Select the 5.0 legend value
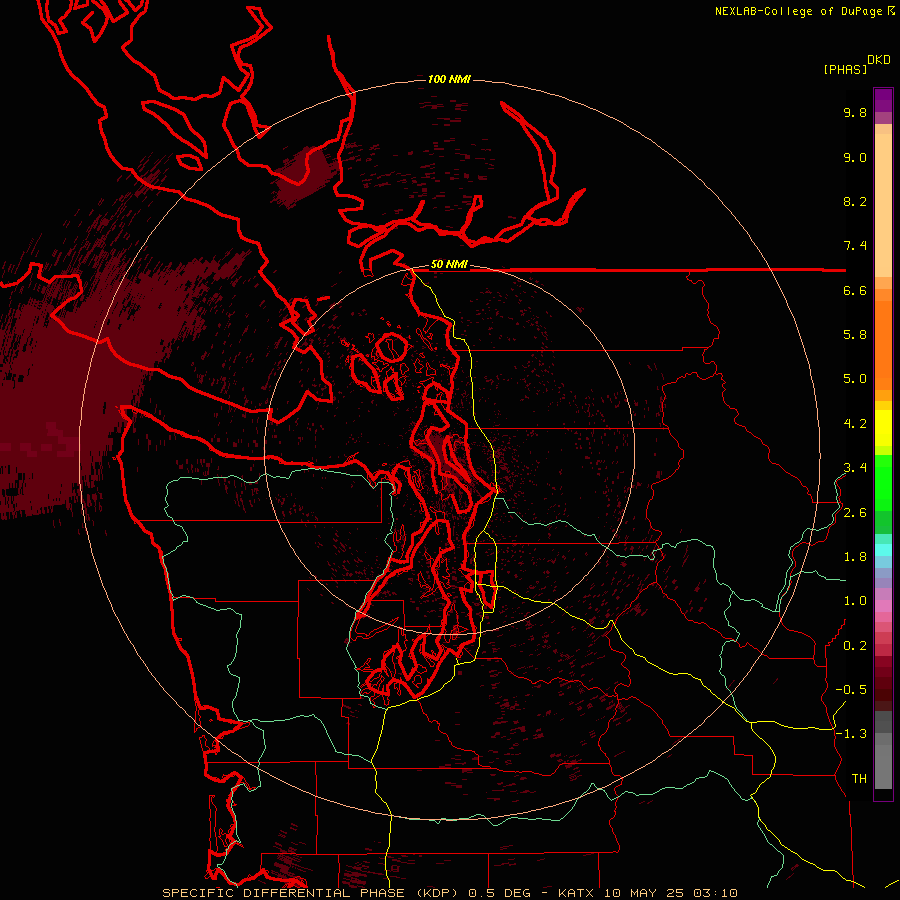 [x=855, y=379]
